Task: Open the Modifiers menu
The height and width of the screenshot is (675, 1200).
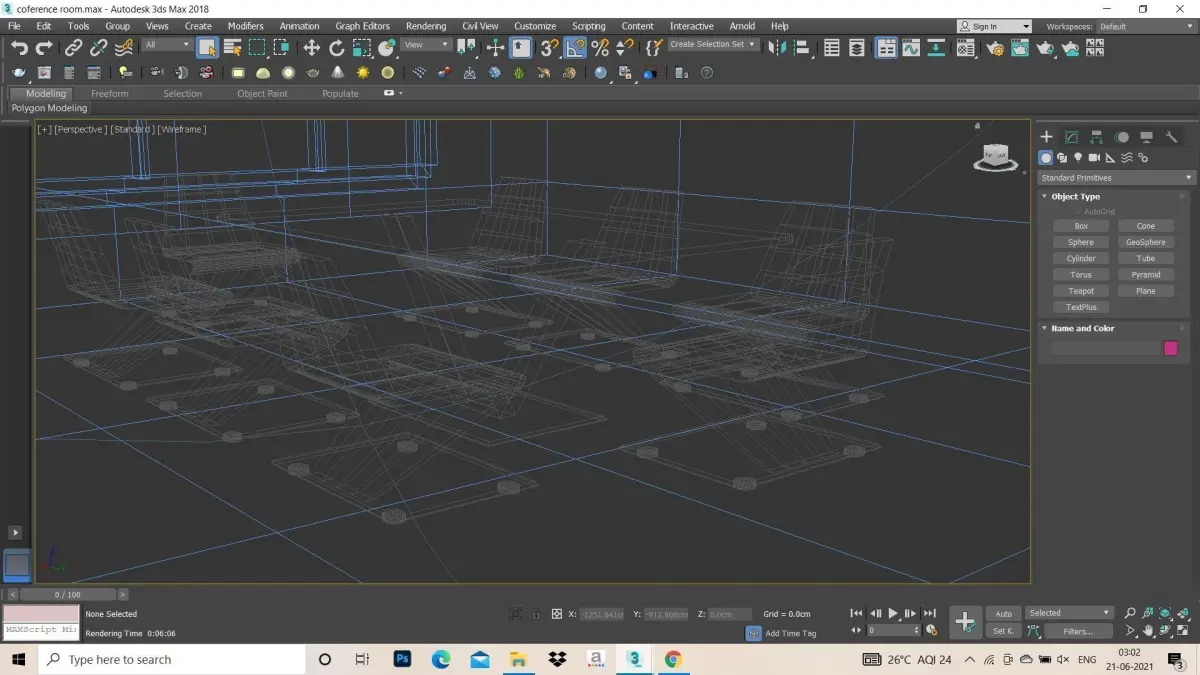Action: [x=245, y=26]
